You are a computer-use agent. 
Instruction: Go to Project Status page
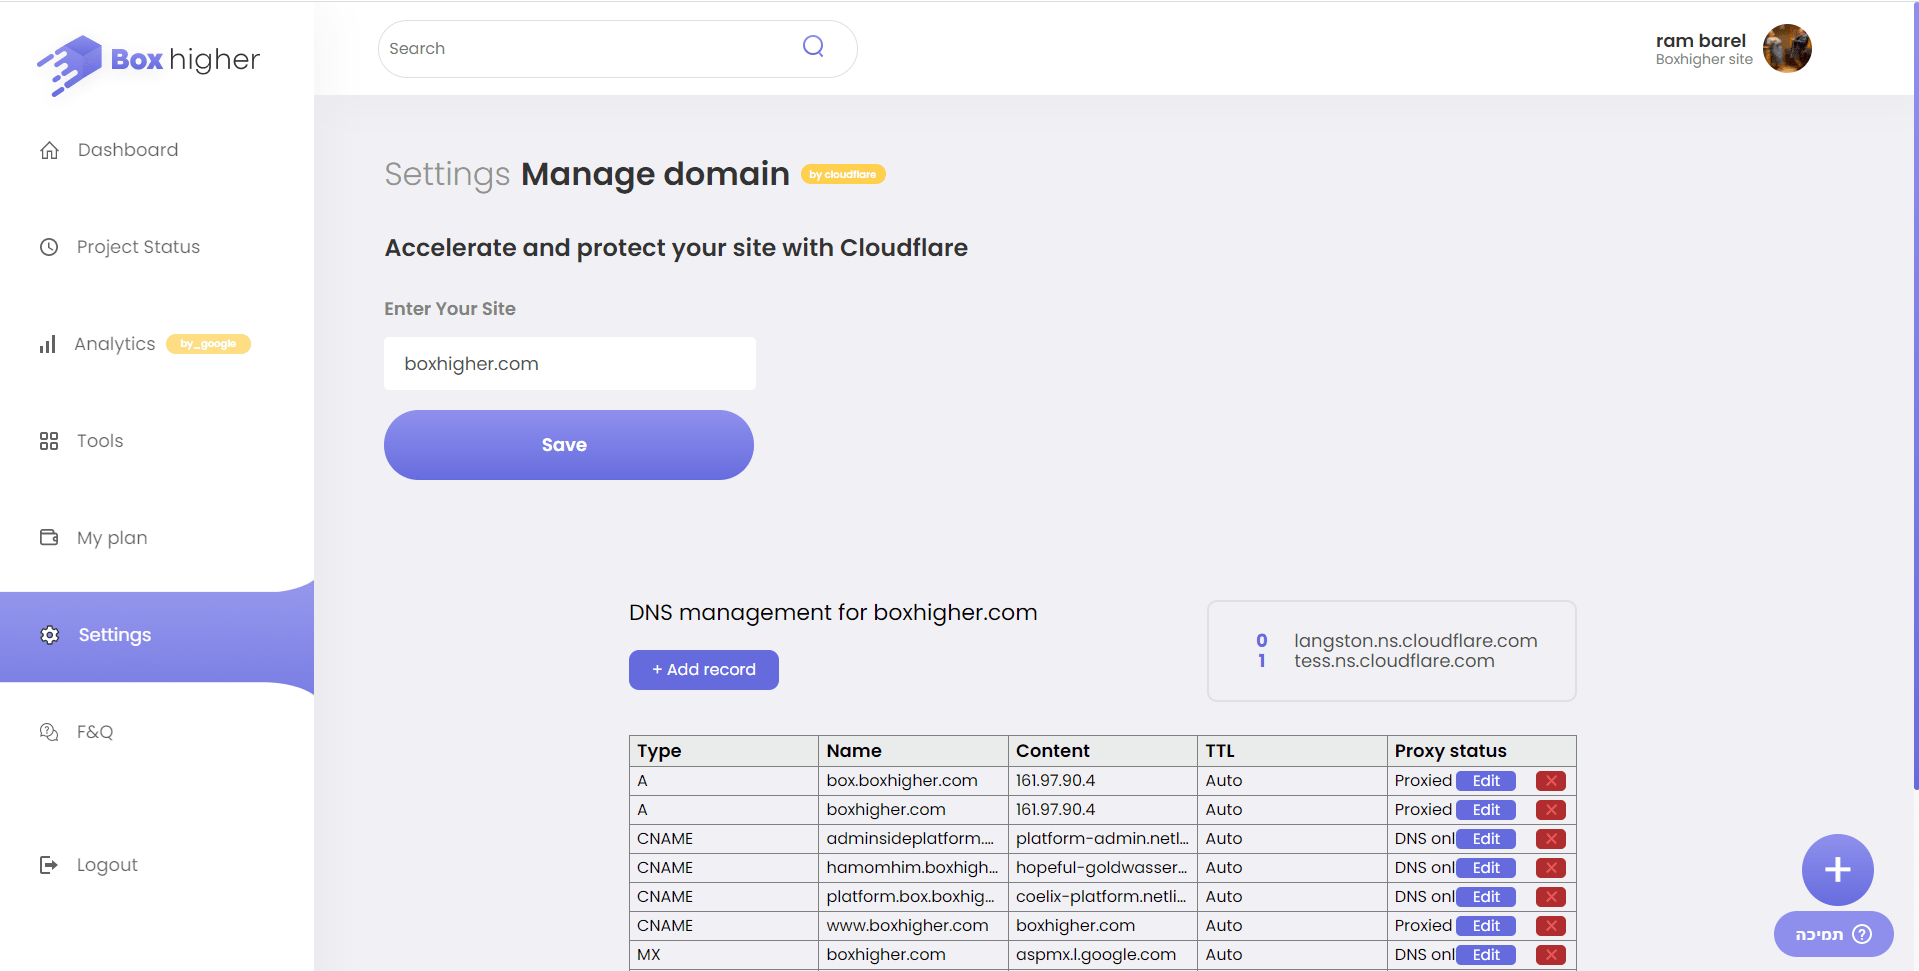(138, 247)
